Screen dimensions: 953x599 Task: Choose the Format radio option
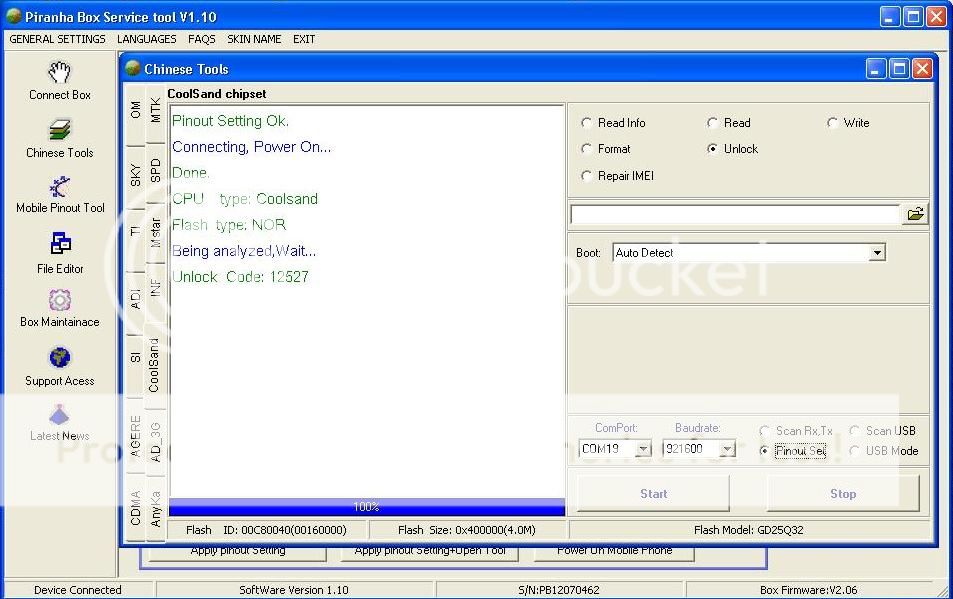pos(586,149)
